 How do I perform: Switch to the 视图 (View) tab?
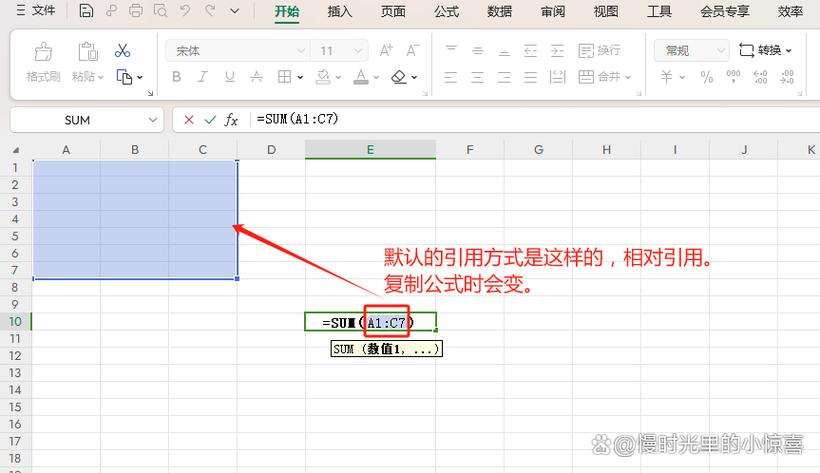point(606,11)
